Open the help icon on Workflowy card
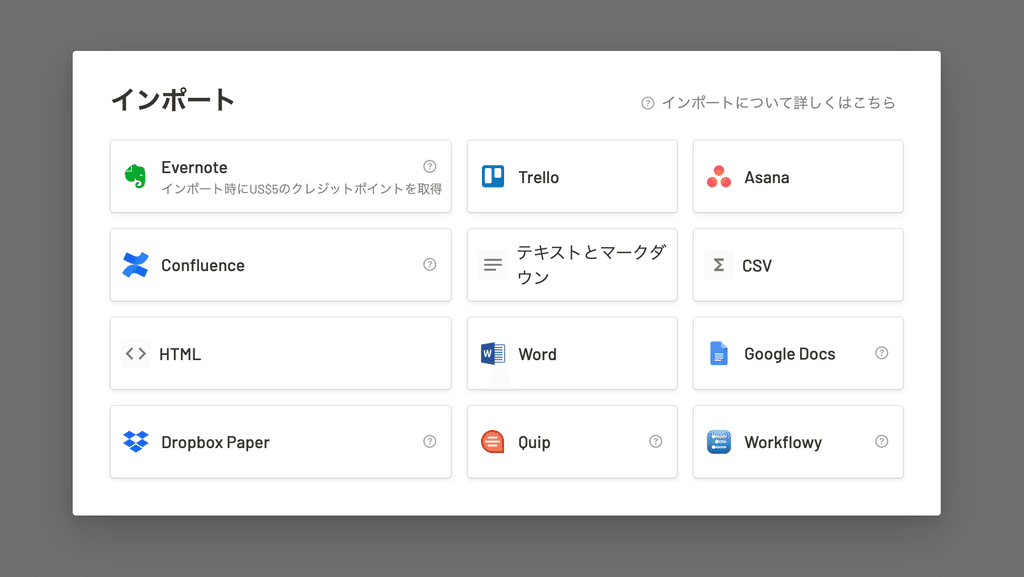The width and height of the screenshot is (1024, 577). pyautogui.click(x=882, y=441)
